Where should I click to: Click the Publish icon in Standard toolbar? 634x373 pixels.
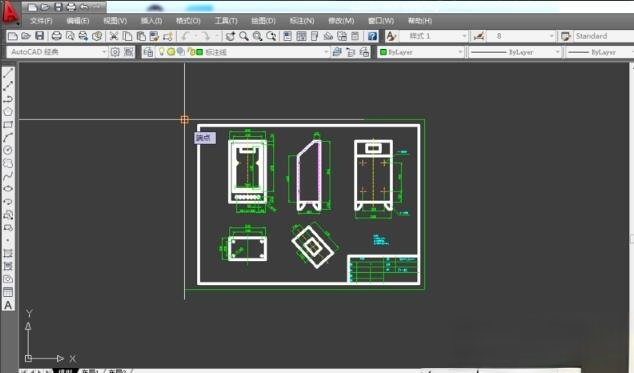(x=83, y=36)
